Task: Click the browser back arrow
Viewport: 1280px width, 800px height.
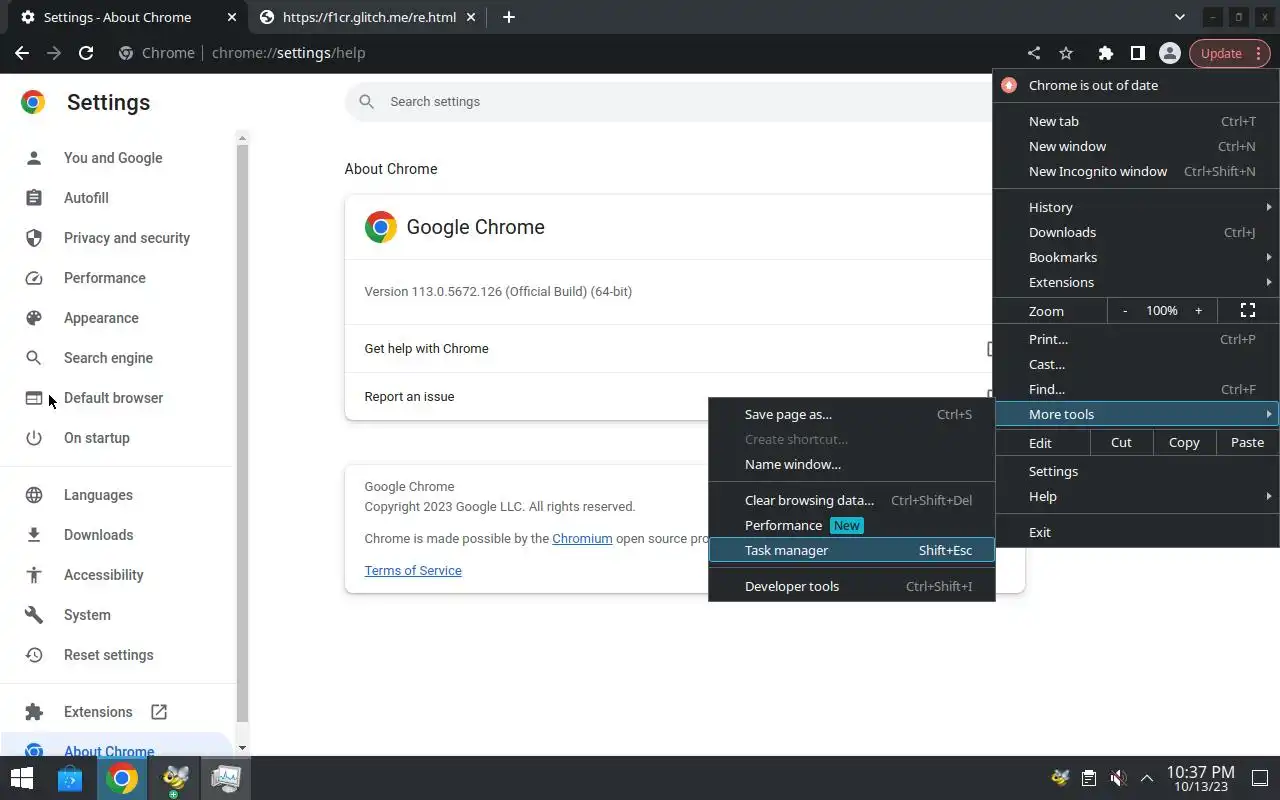Action: click(x=22, y=53)
